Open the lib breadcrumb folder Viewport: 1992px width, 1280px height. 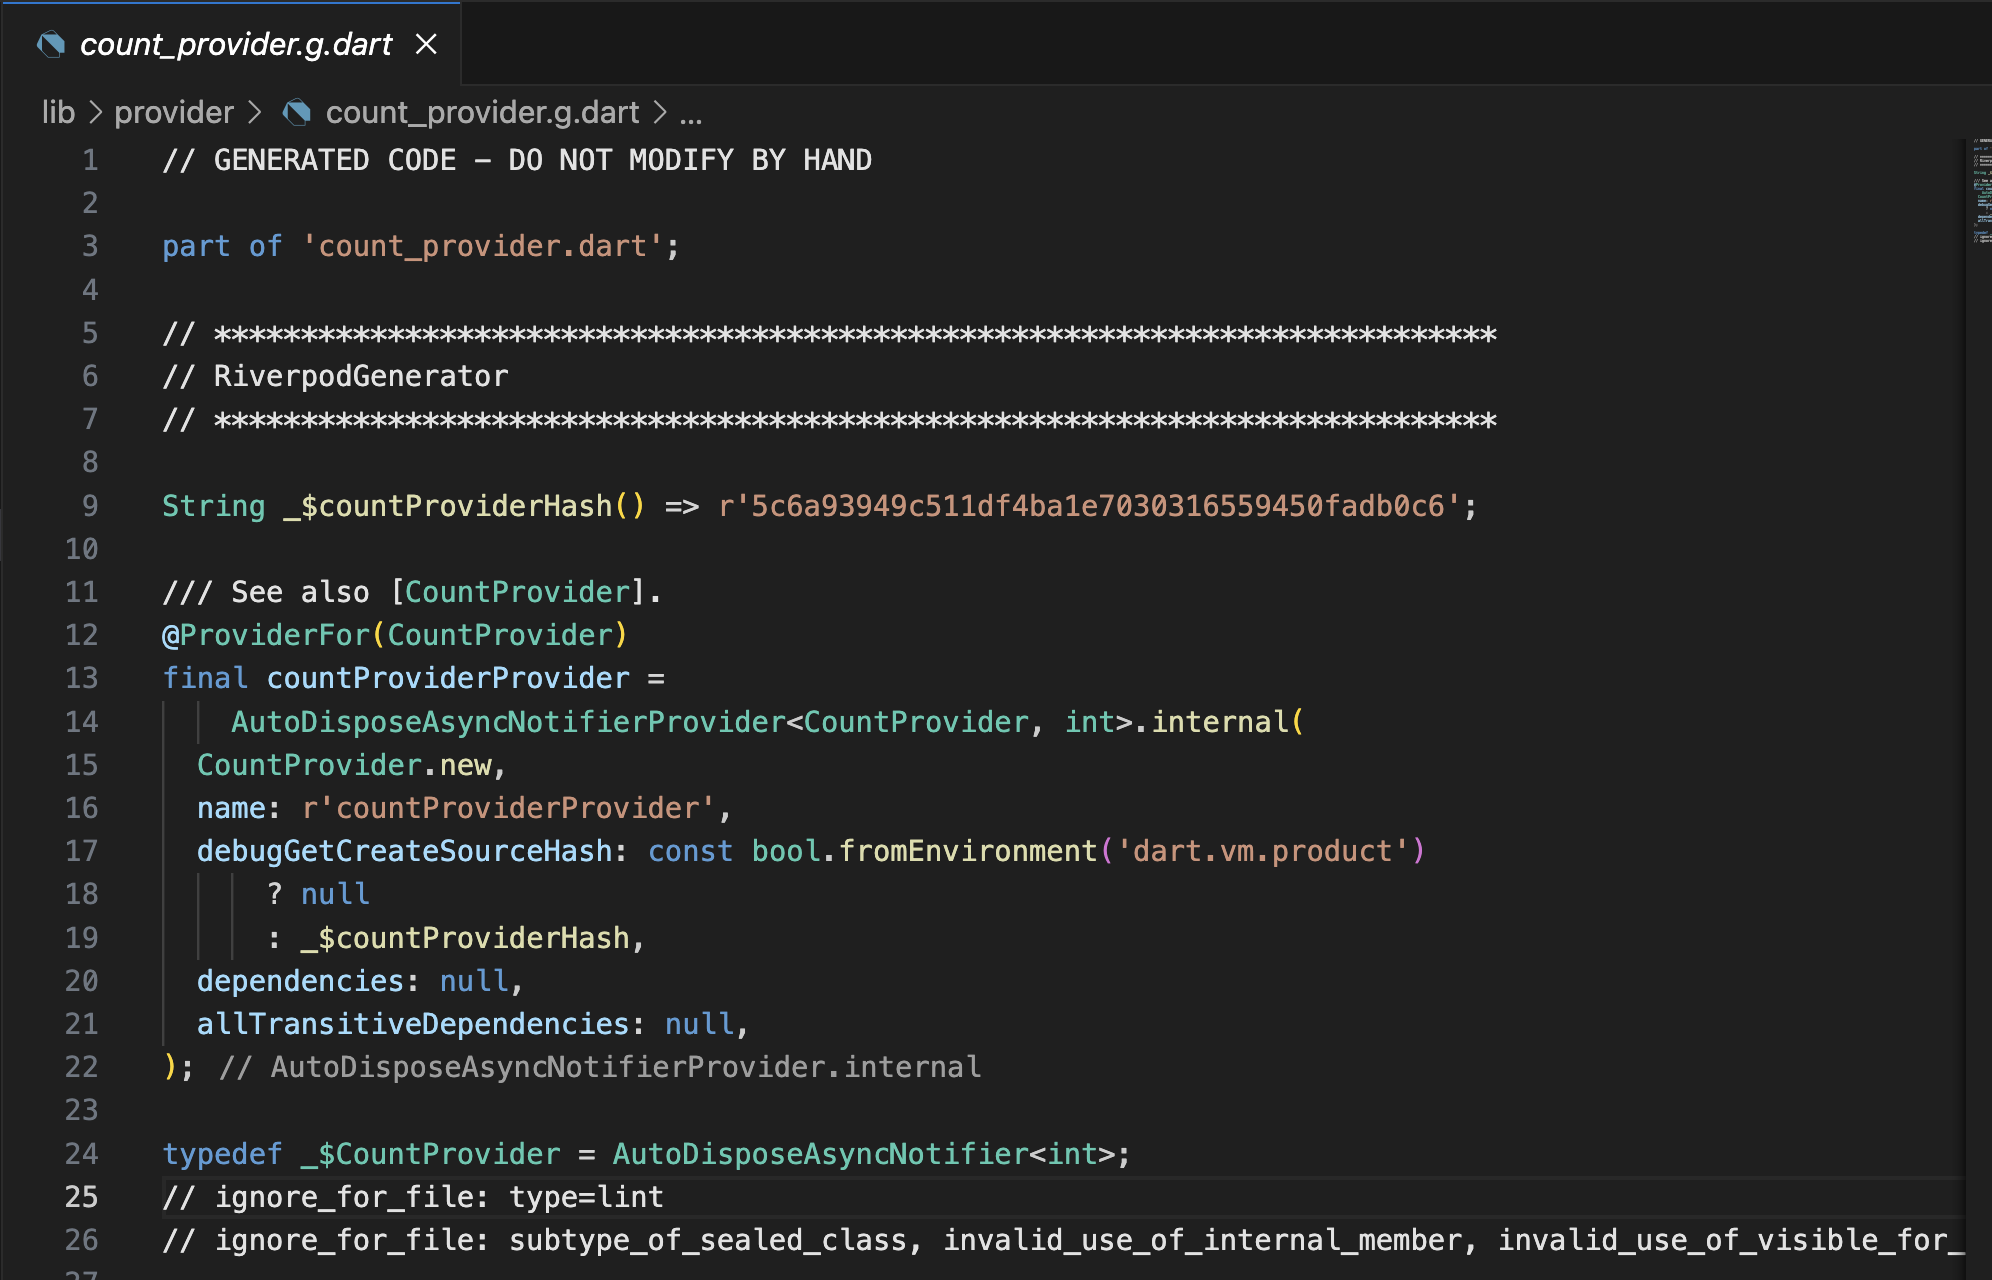[x=58, y=113]
